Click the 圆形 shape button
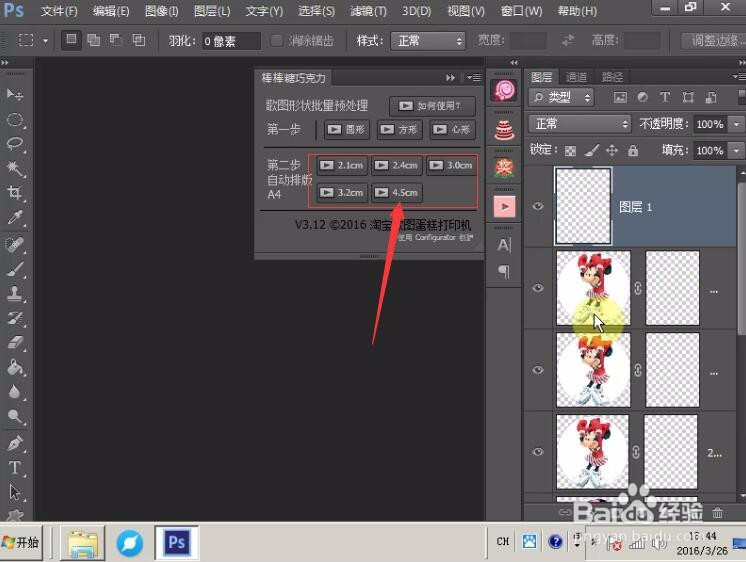This screenshot has height=562, width=746. pyautogui.click(x=347, y=129)
